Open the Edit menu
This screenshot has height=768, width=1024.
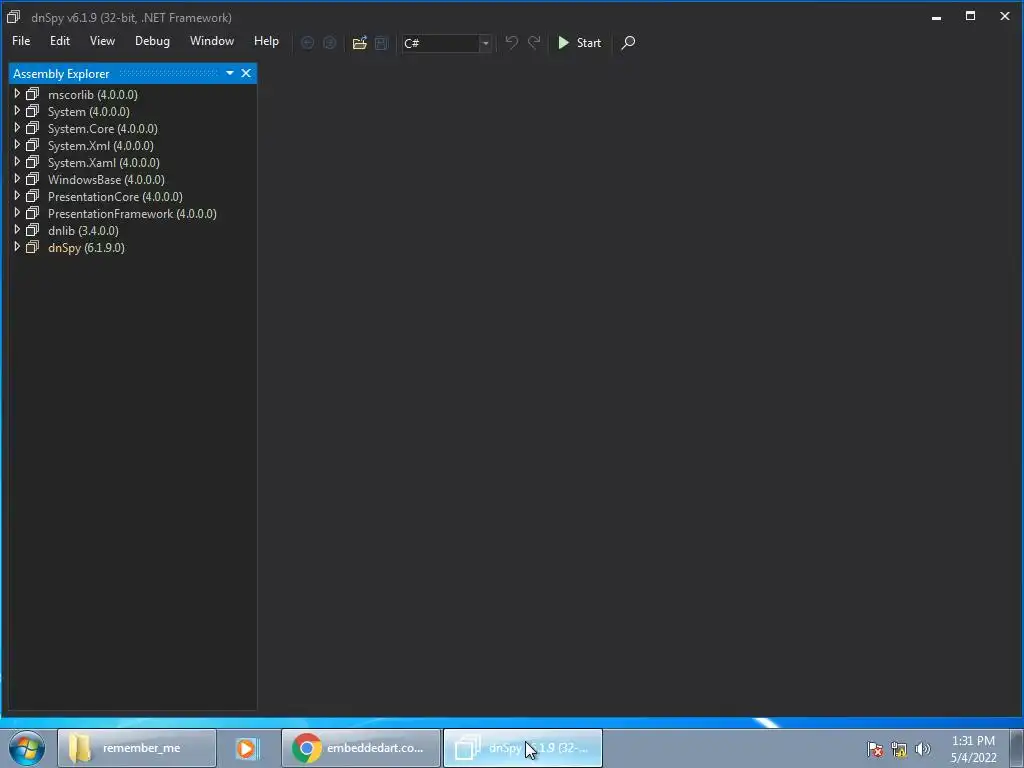pos(59,41)
